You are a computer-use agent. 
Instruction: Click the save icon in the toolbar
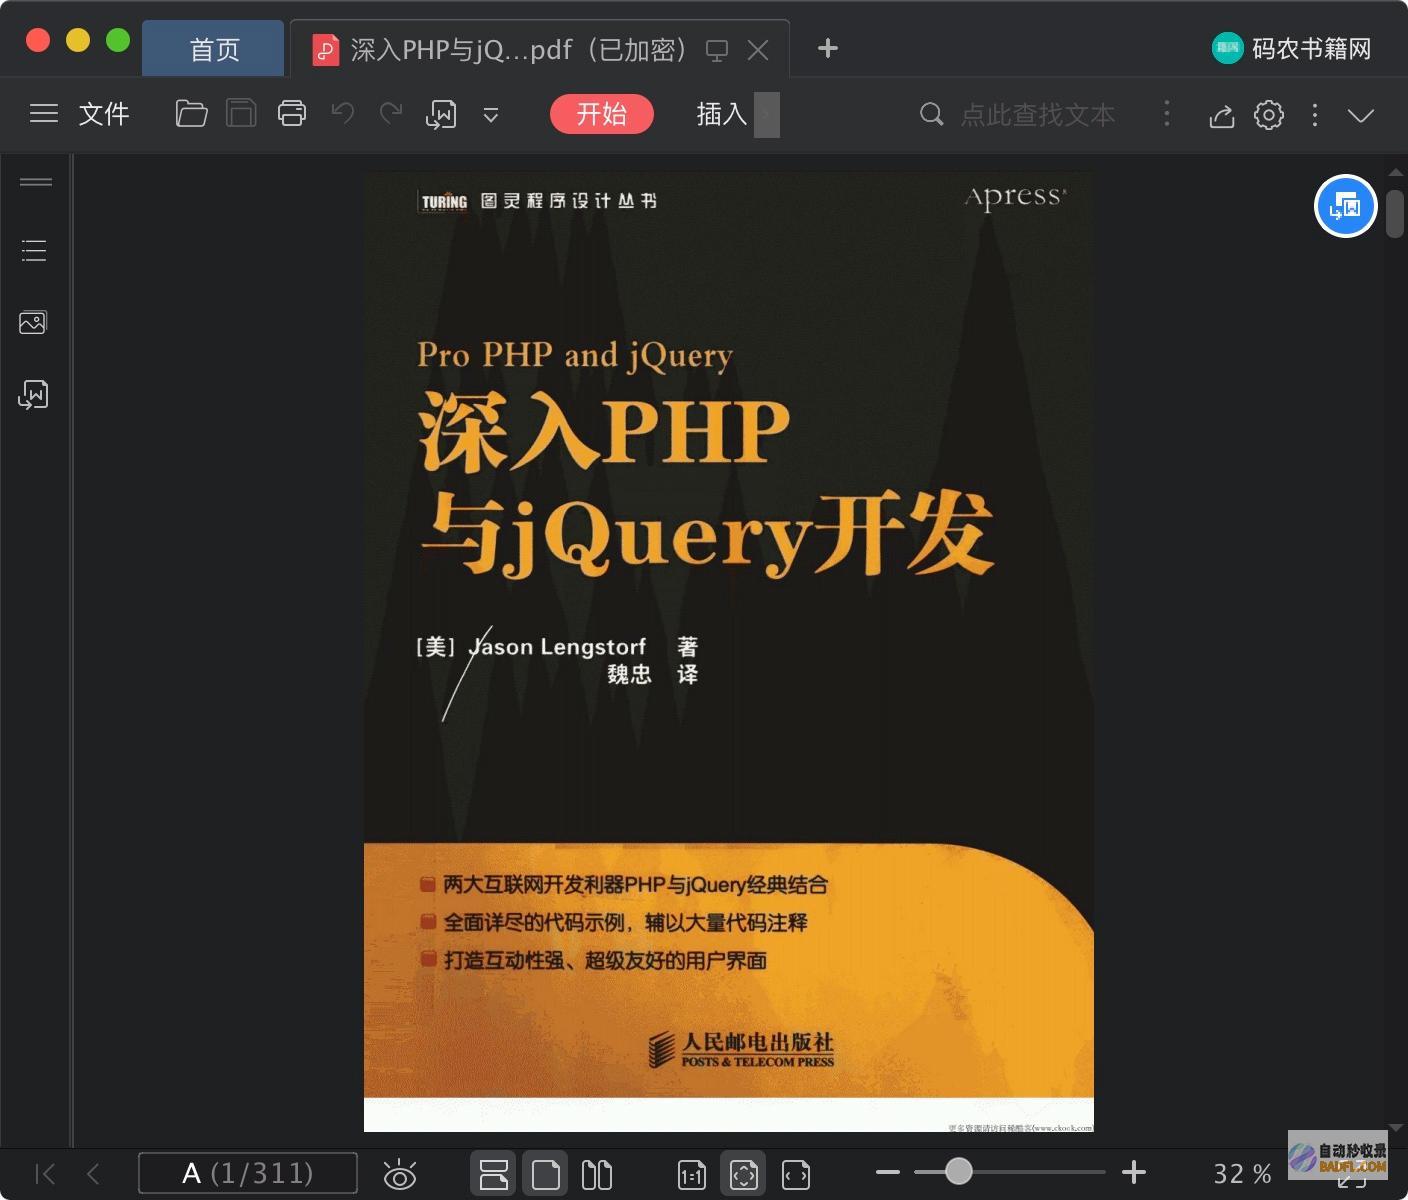[x=241, y=114]
